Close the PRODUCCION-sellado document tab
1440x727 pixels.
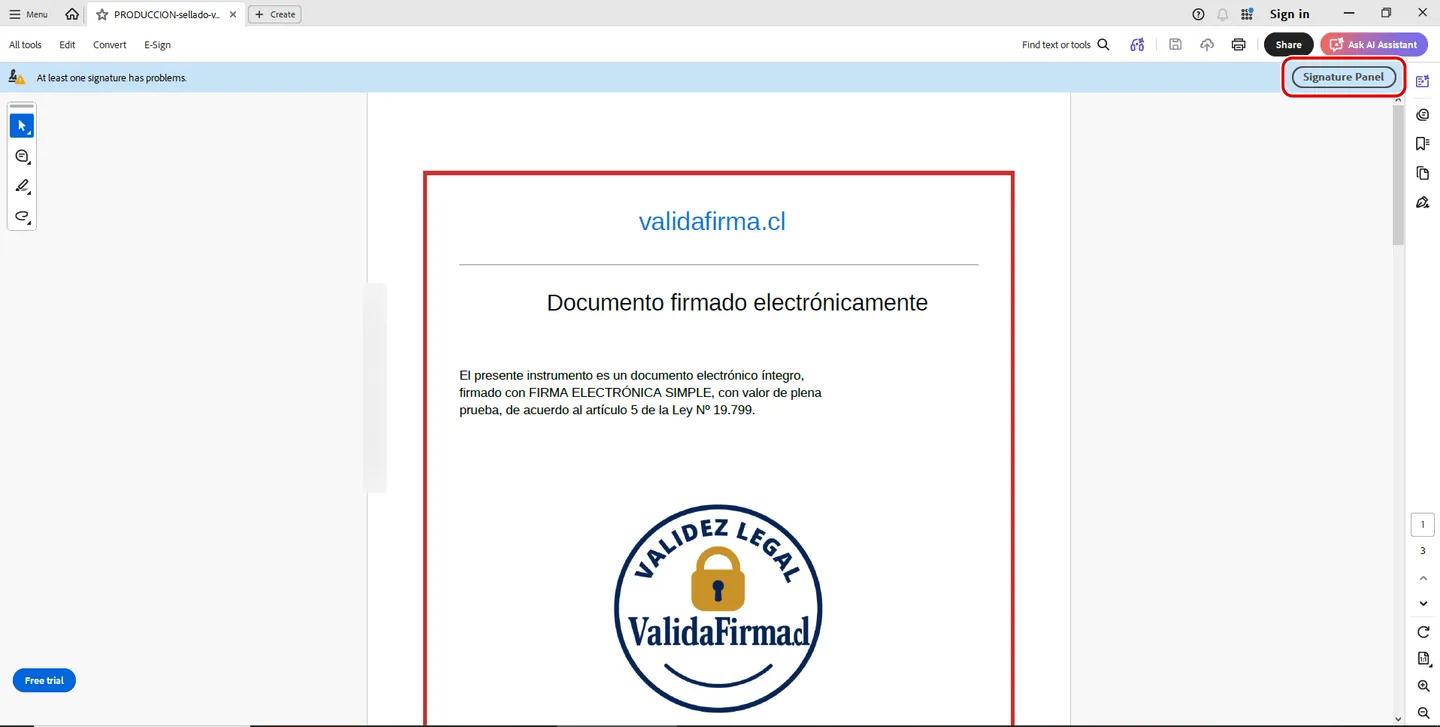[x=233, y=14]
